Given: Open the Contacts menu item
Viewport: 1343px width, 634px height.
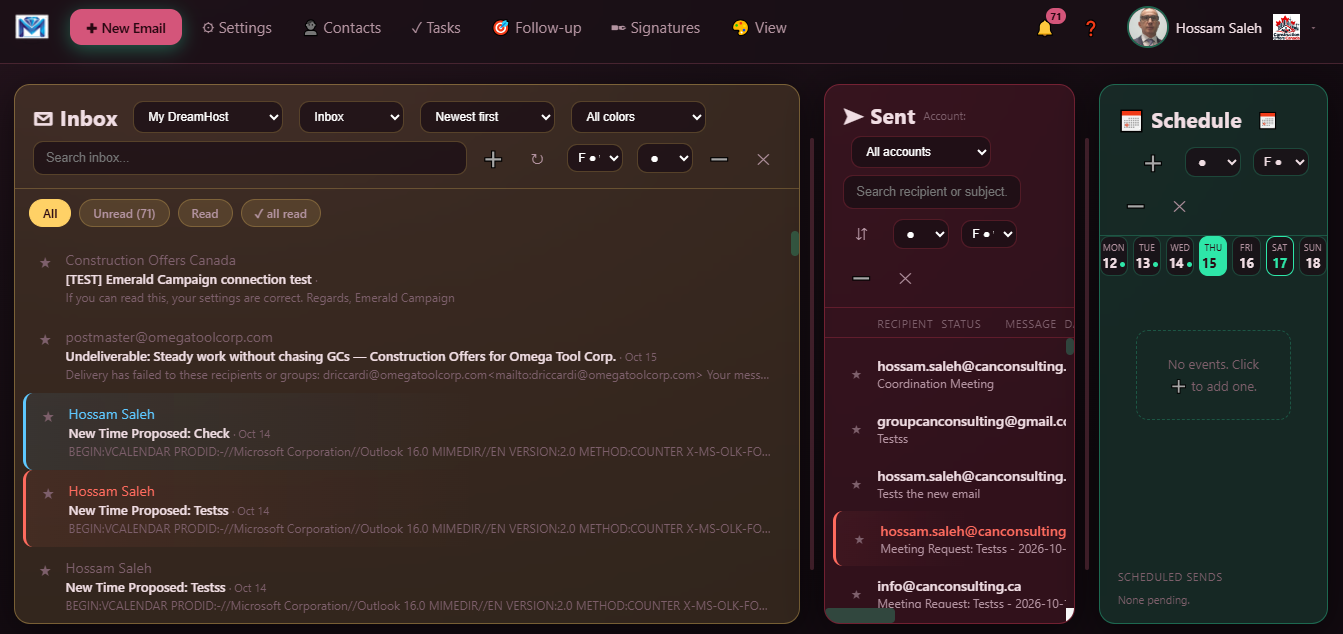Looking at the screenshot, I should (342, 28).
